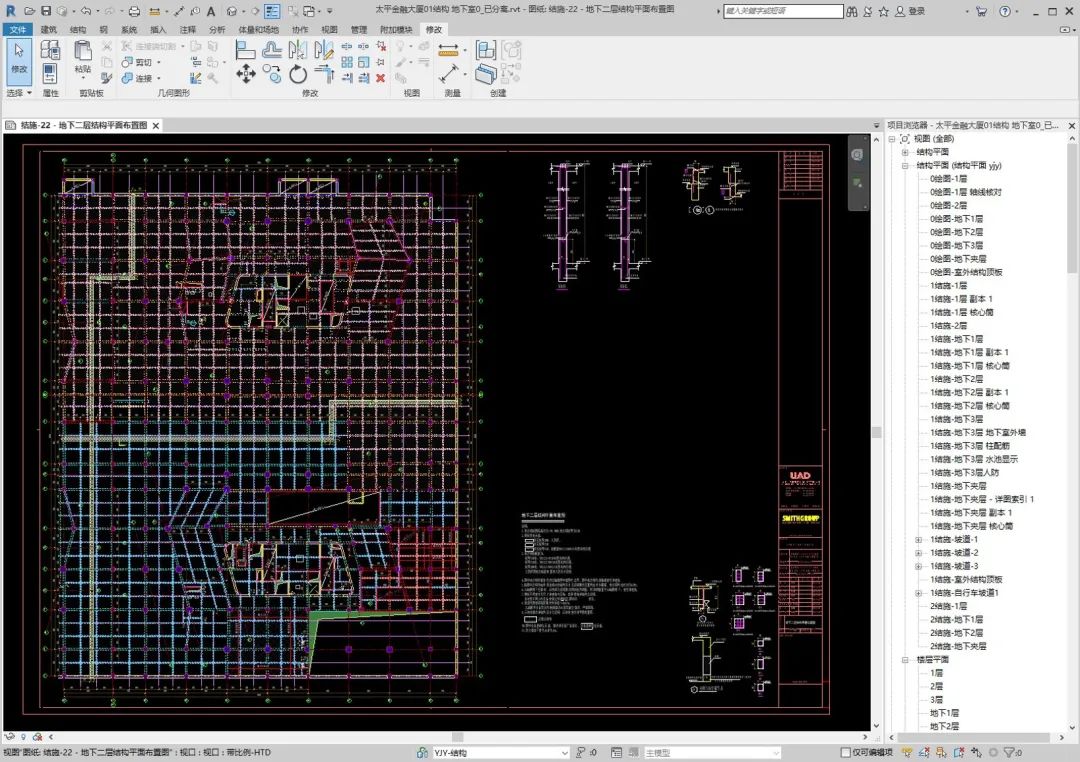
Task: Switch to the 结构 ribbon tab
Action: tap(77, 30)
